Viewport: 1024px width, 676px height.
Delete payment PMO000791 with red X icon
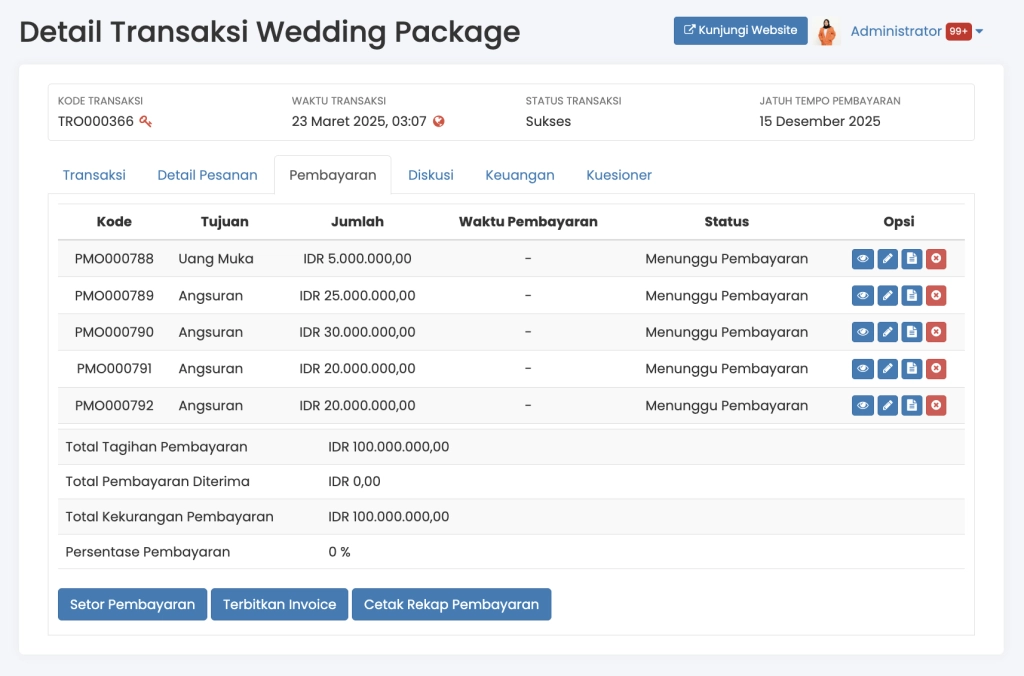(936, 369)
